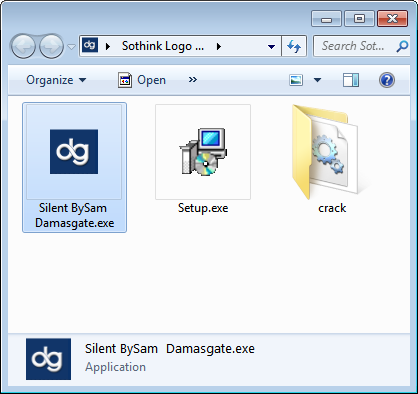Open the Help button
This screenshot has height=394, width=418.
387,80
